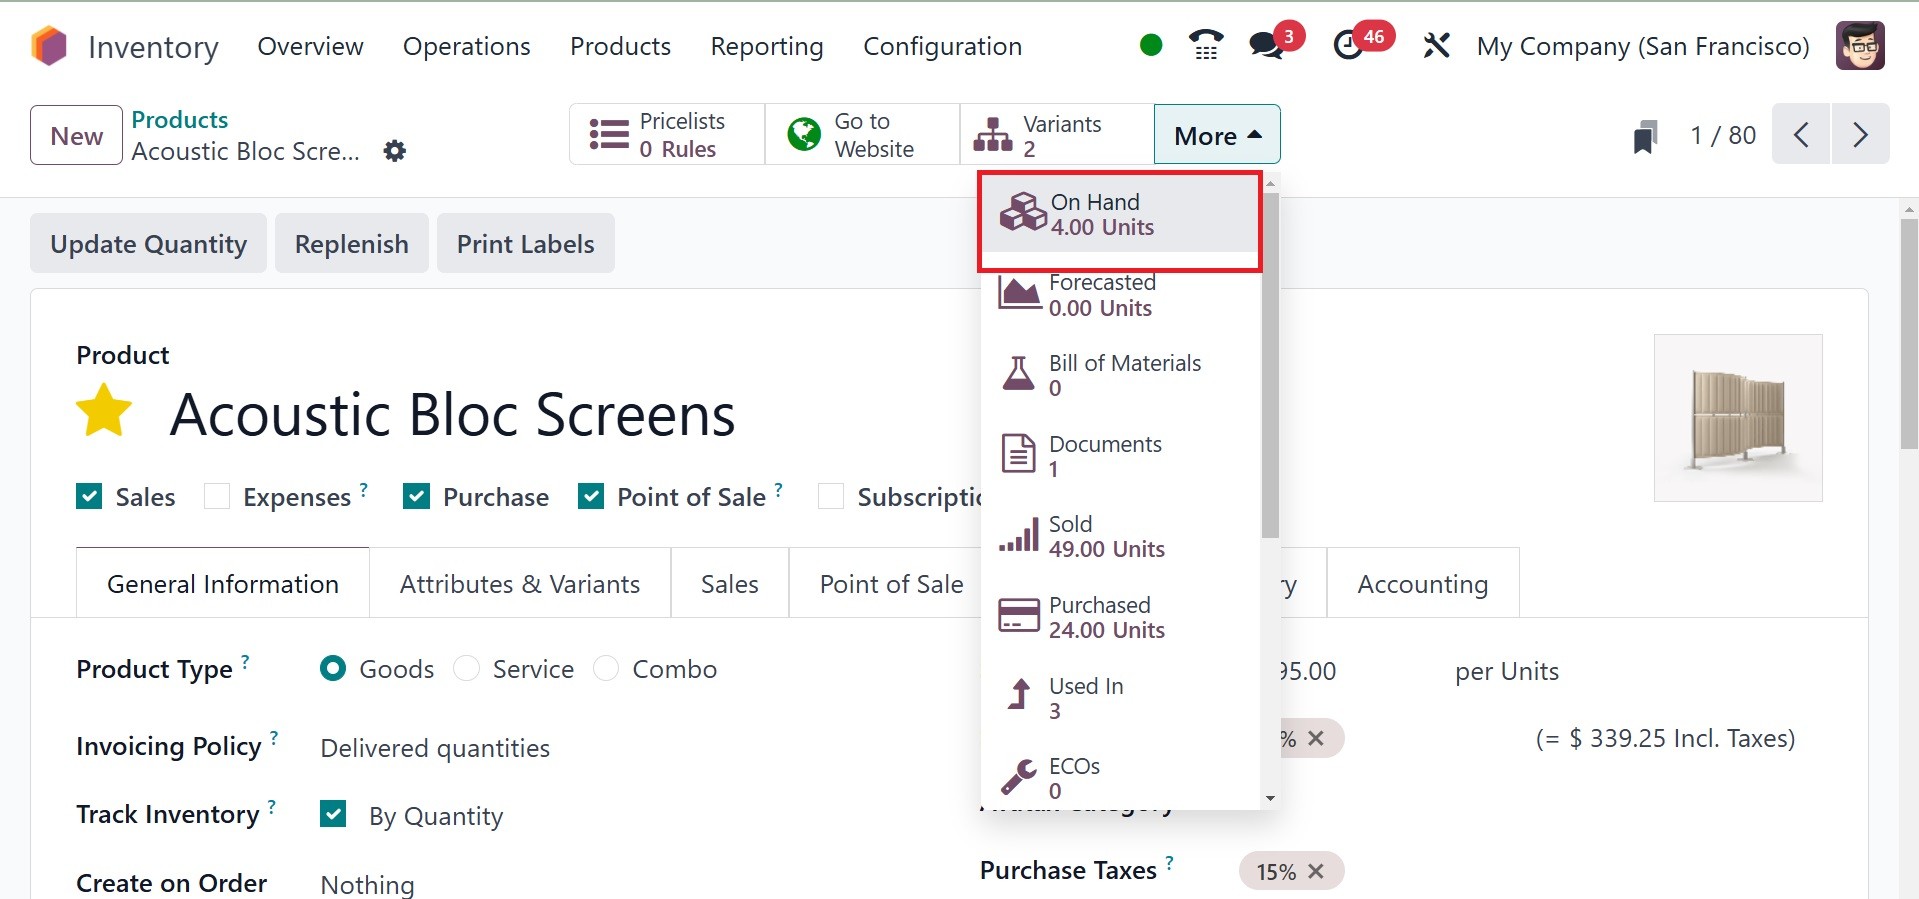Screen dimensions: 1919x899
Task: Open the chat messages icon
Action: (1266, 45)
